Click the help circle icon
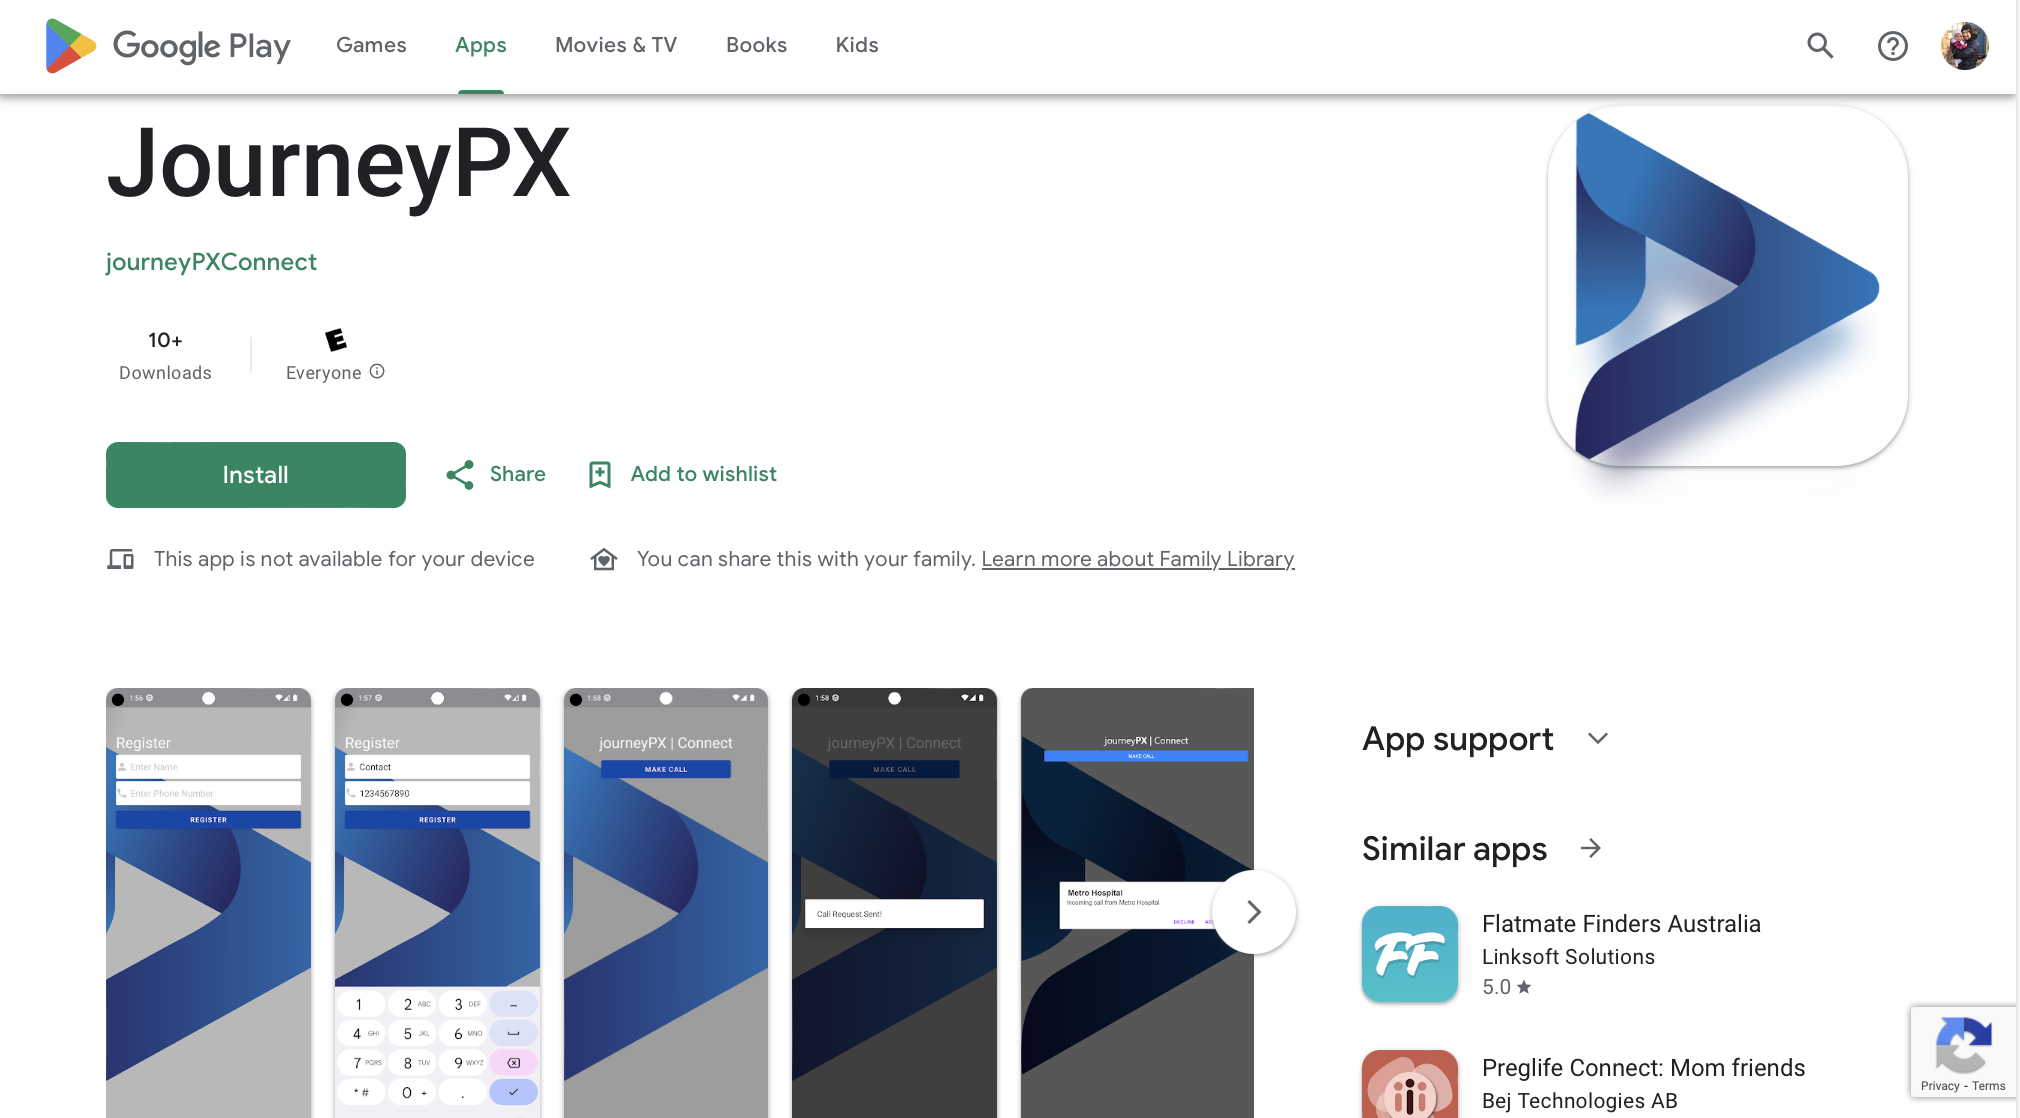 point(1893,45)
